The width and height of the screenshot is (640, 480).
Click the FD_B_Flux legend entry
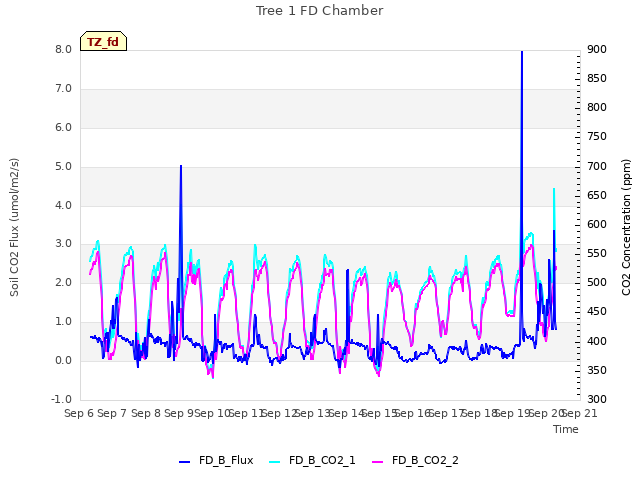216,461
